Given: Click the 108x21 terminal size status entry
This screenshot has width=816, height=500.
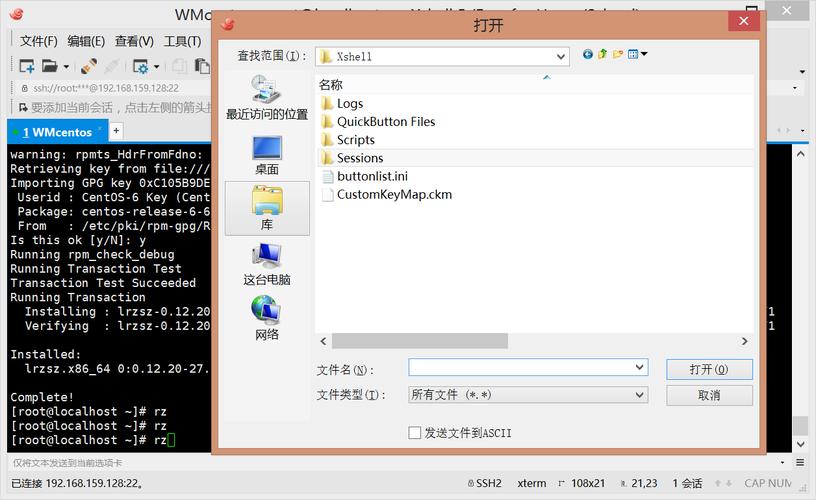Looking at the screenshot, I should pyautogui.click(x=582, y=483).
